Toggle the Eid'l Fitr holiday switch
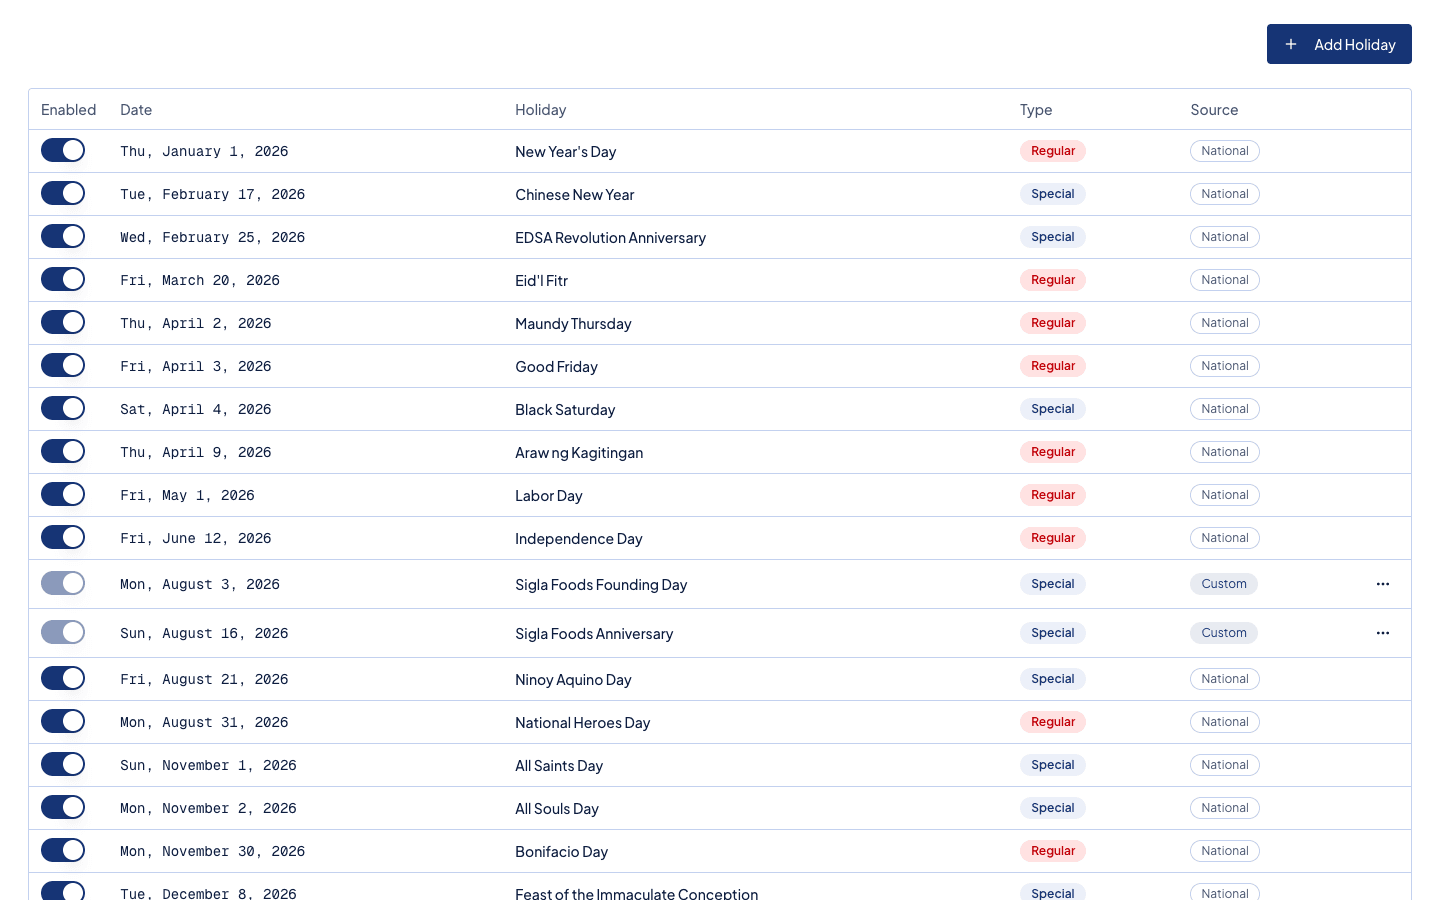The width and height of the screenshot is (1440, 900). (63, 279)
